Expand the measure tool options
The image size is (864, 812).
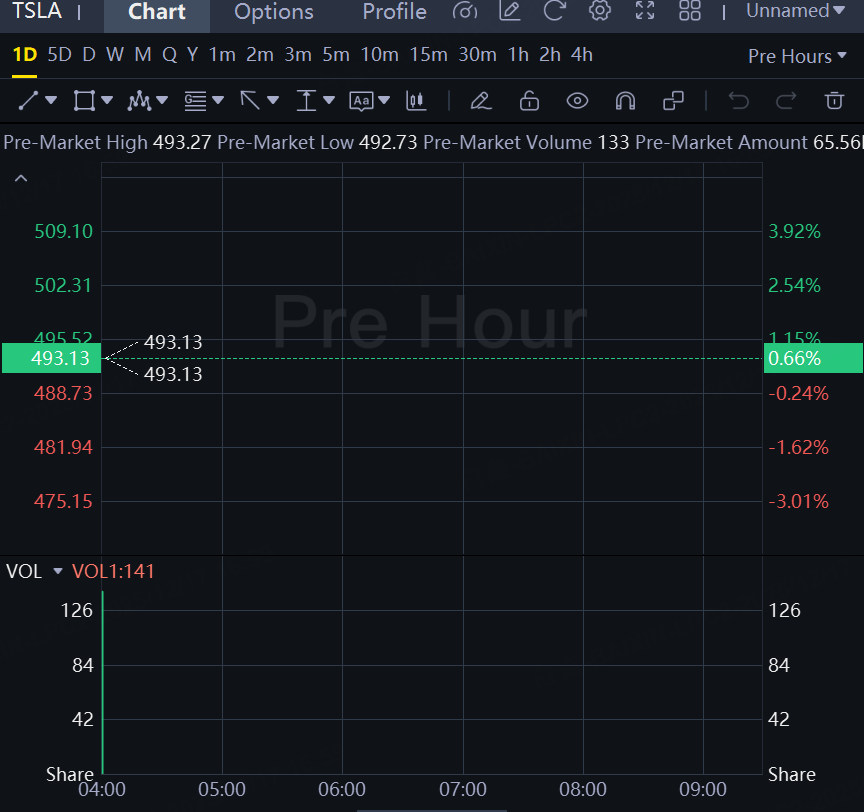(329, 100)
